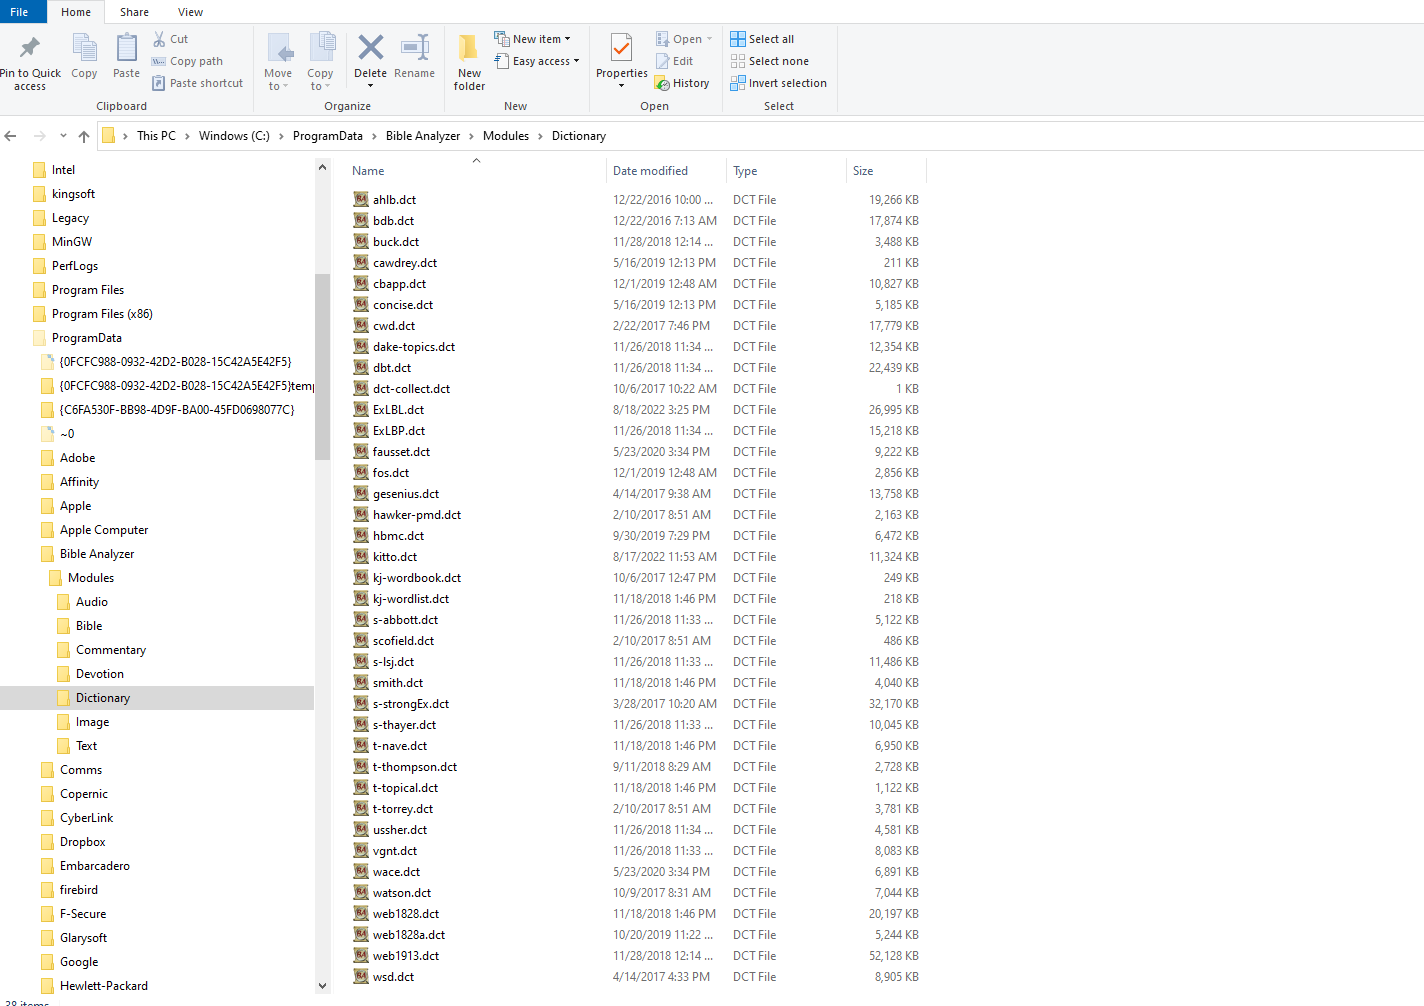Viewport: 1424px width, 1006px height.
Task: Select the file s-strongEx.dct
Action: tap(411, 704)
